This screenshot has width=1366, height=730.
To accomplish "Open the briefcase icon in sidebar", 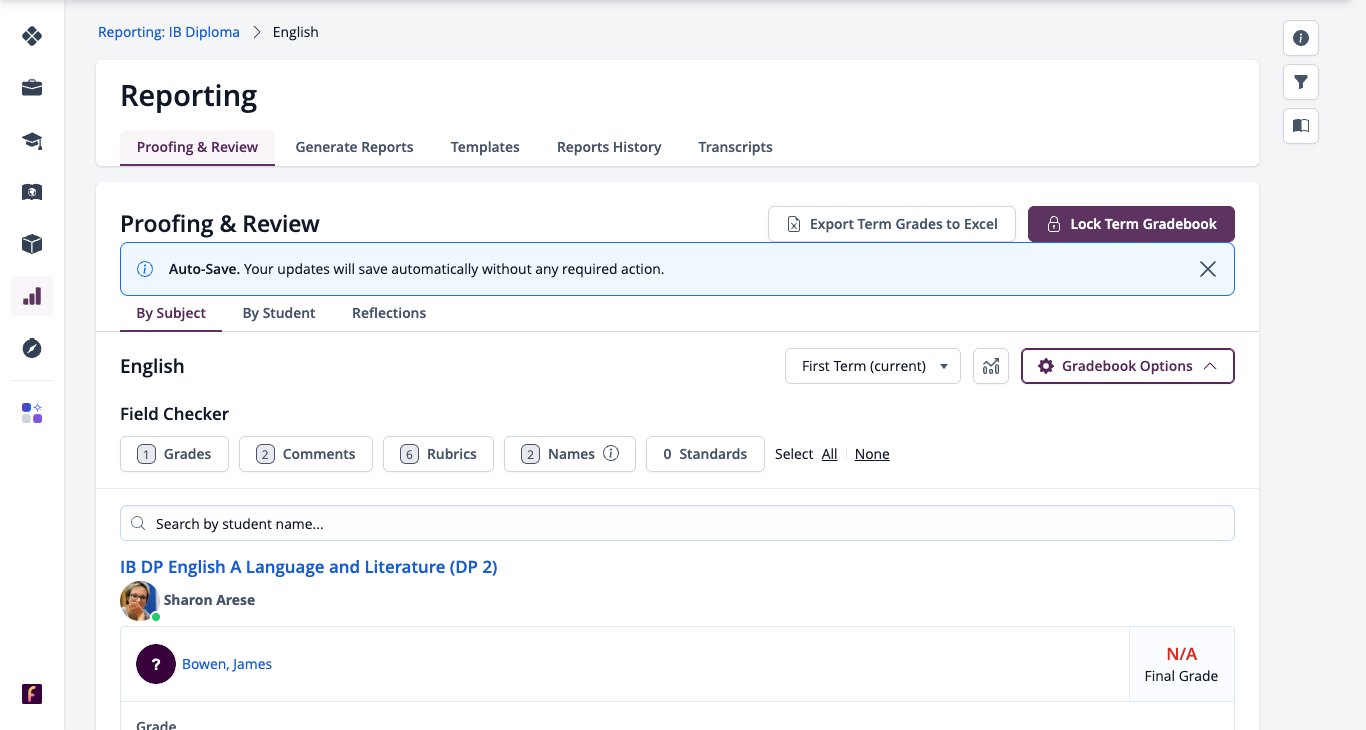I will click(32, 88).
